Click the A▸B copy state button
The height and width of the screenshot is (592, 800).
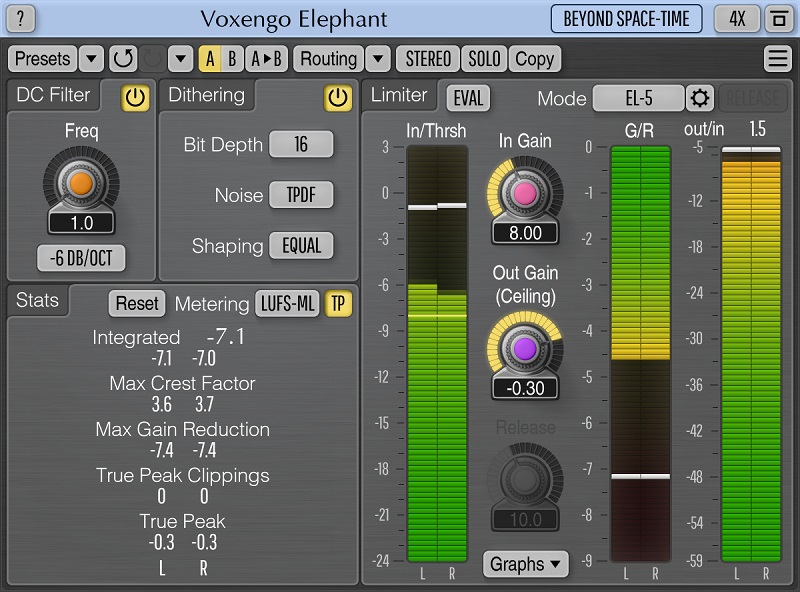click(266, 59)
